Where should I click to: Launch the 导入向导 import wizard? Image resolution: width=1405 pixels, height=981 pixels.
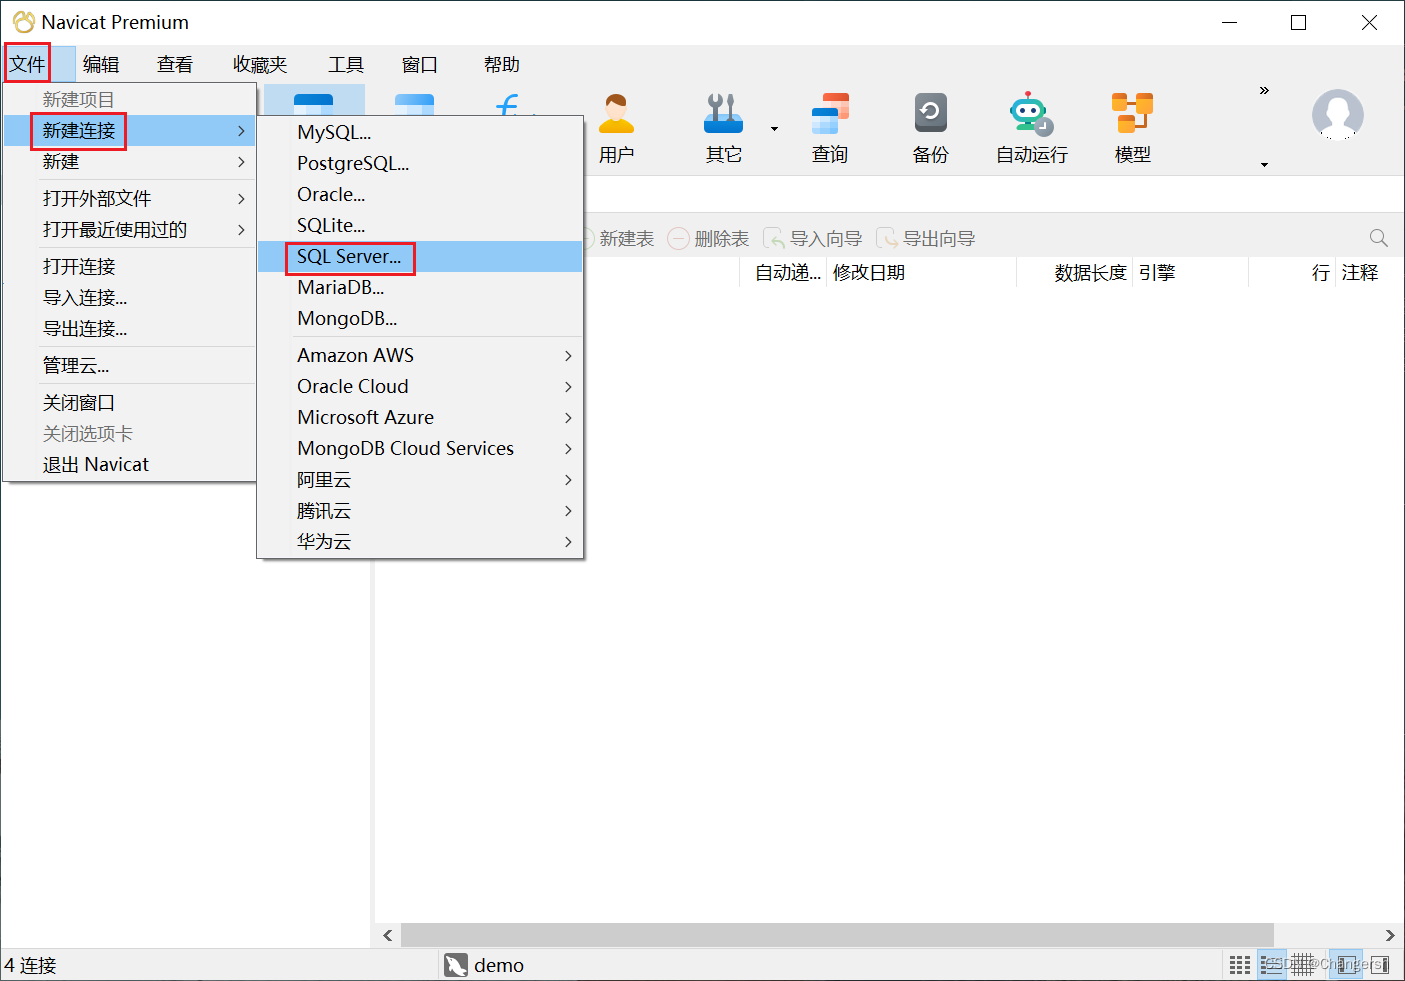click(x=812, y=238)
